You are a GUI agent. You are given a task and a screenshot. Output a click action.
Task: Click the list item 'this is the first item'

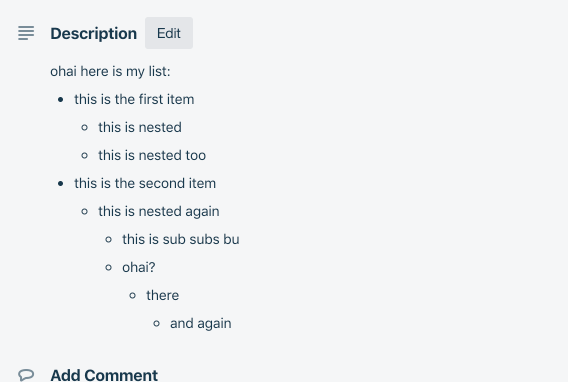click(134, 99)
